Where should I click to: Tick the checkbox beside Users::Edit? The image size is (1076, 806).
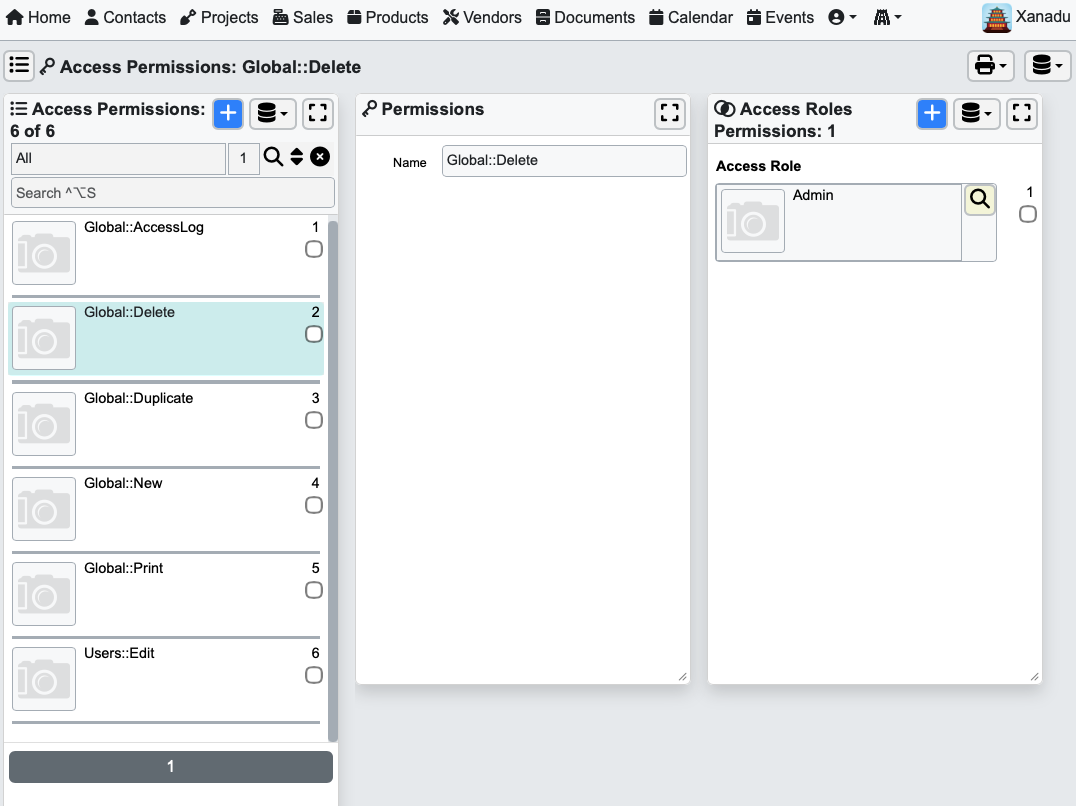313,675
